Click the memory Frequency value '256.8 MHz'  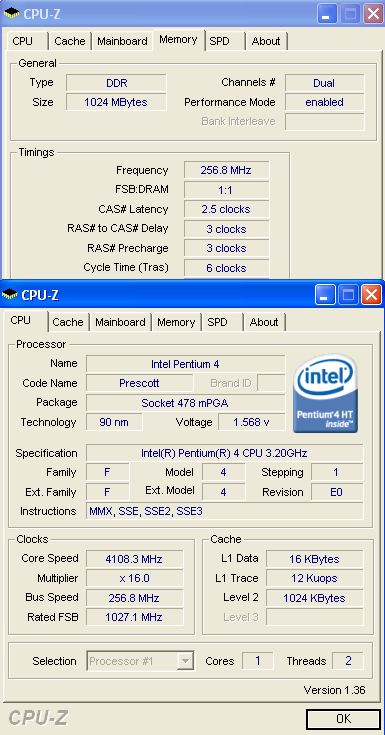[x=226, y=170]
